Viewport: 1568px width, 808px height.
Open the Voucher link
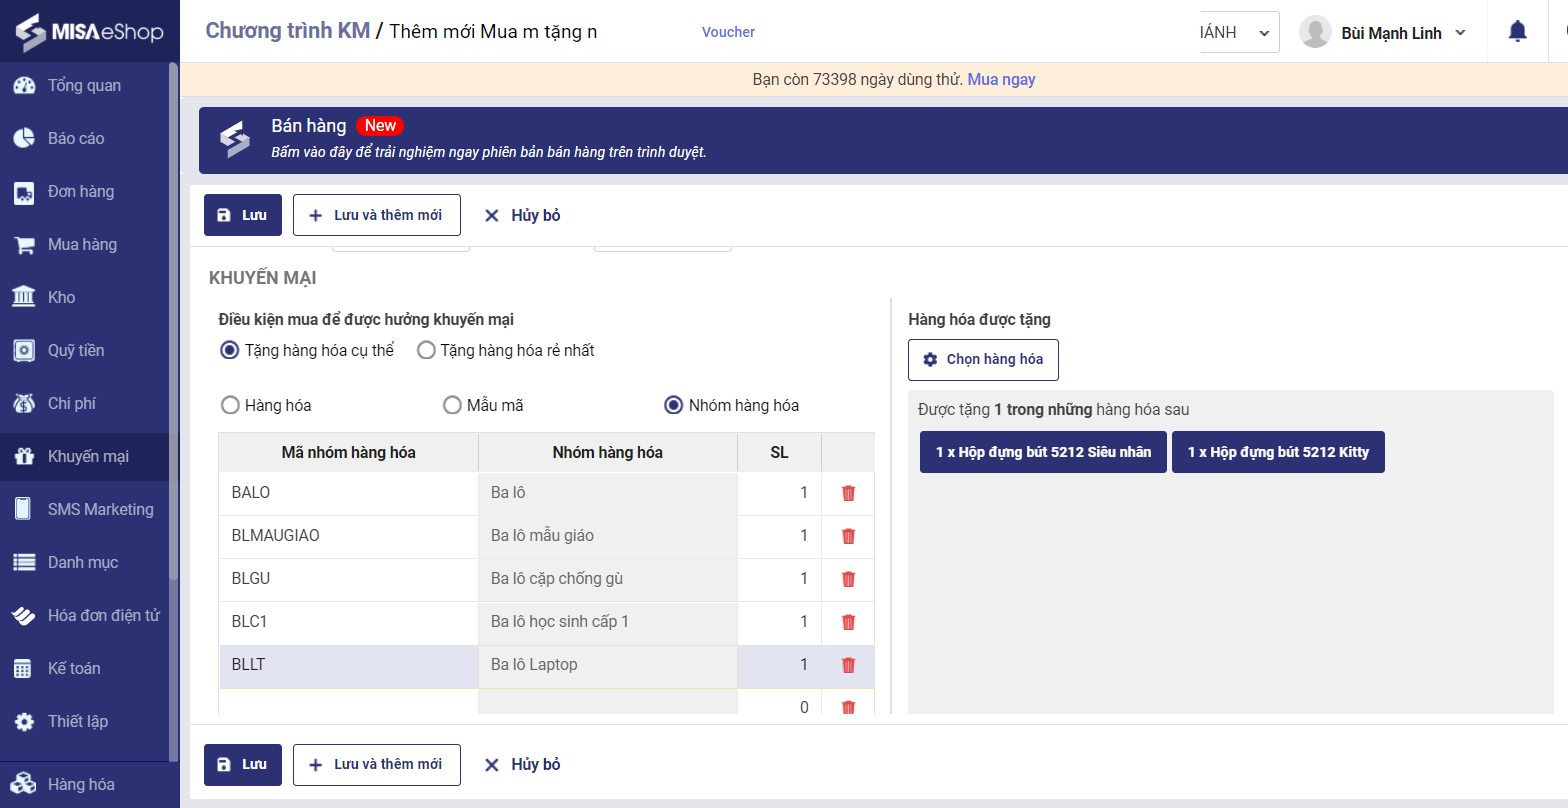pyautogui.click(x=728, y=32)
